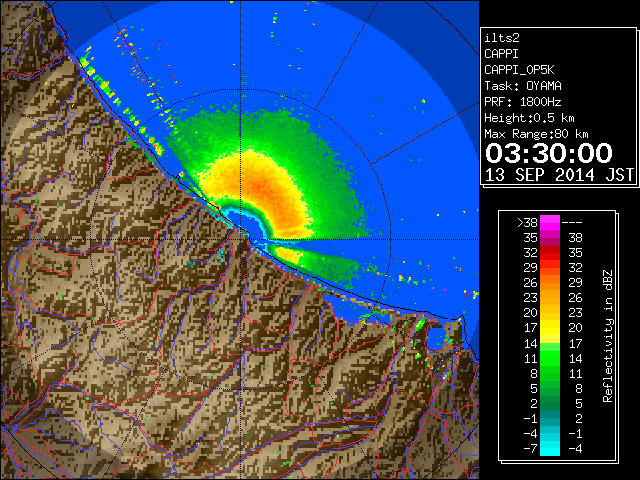Click the 'ilts2' label in info box
Screen dimensions: 640x480
[x=502, y=38]
